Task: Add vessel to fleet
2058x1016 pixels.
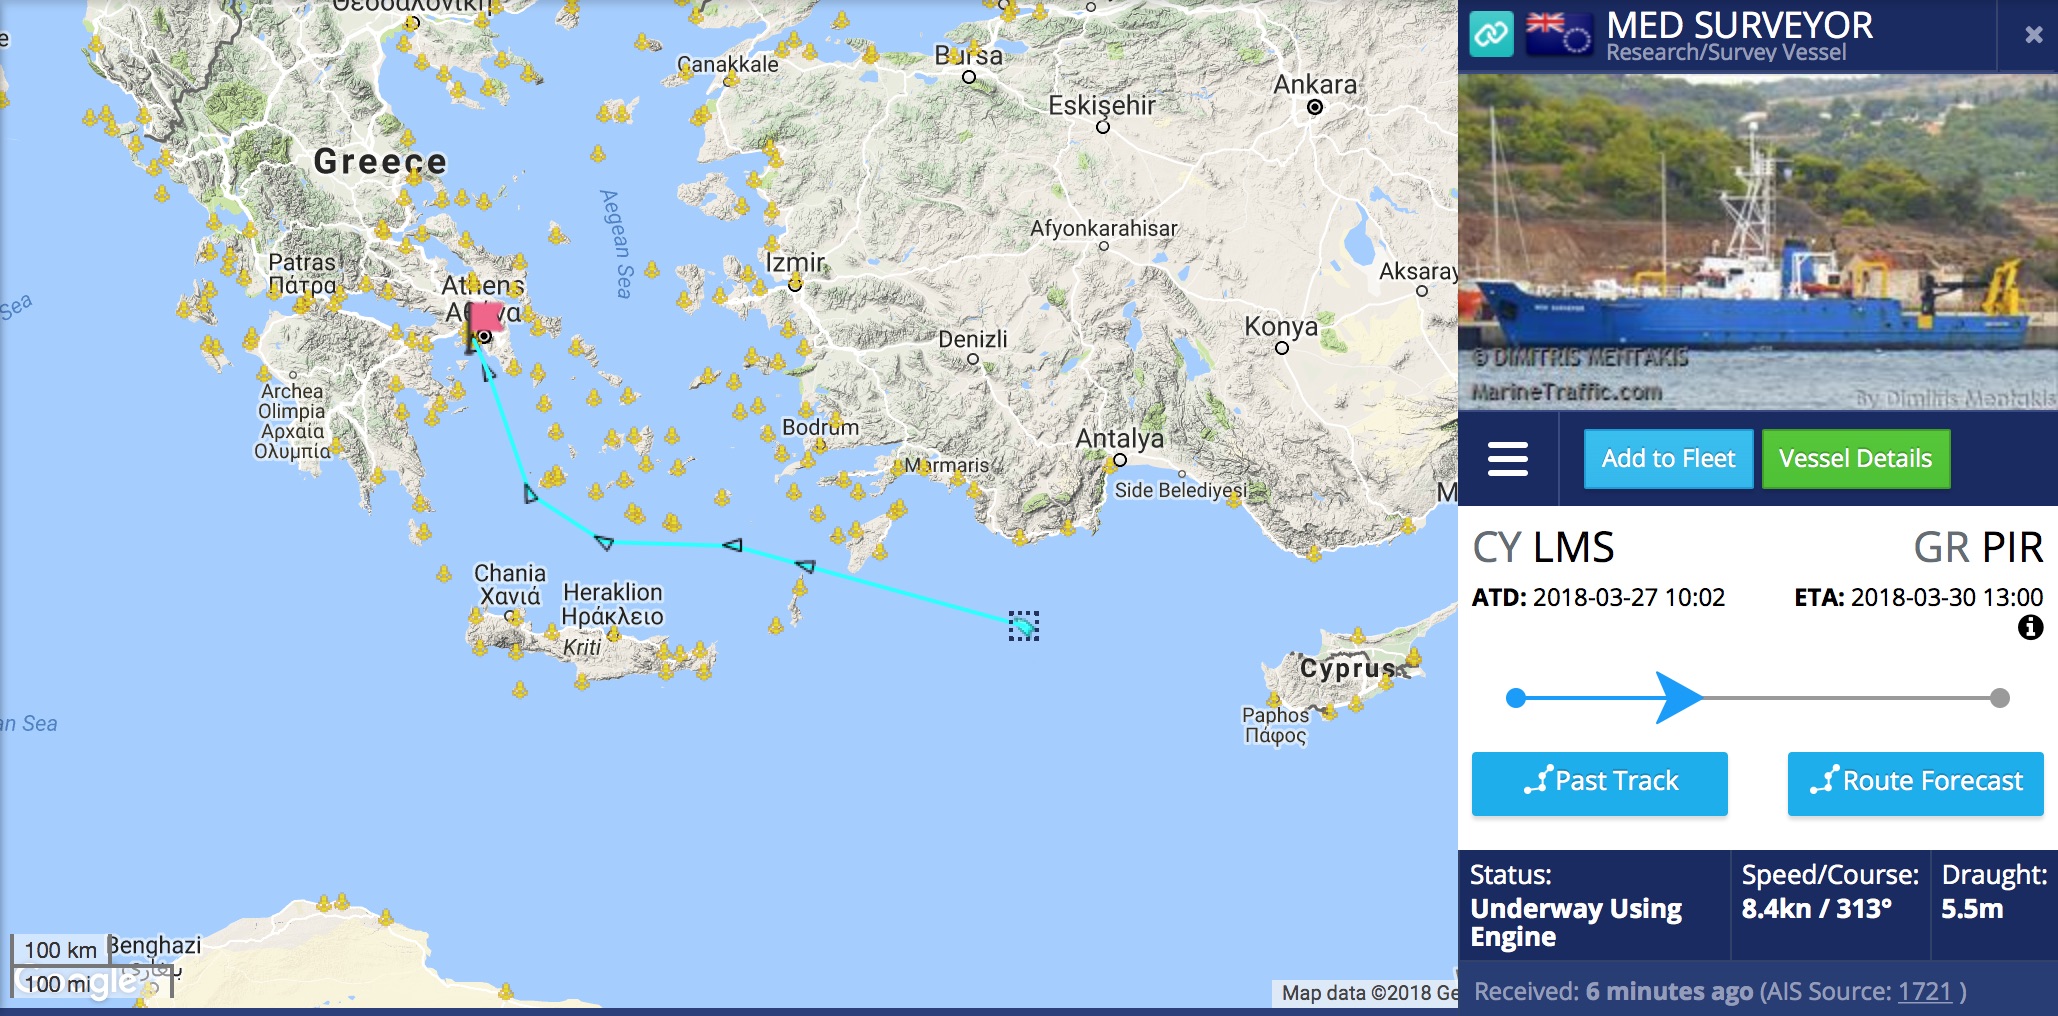Action: (1668, 459)
